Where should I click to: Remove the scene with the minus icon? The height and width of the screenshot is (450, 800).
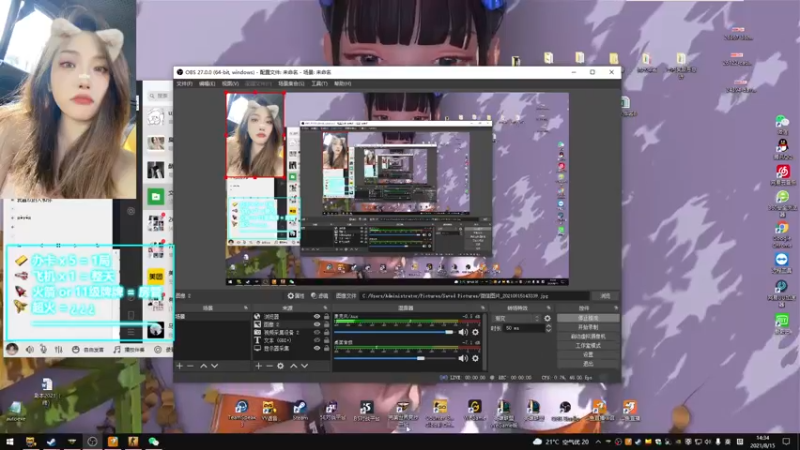[190, 366]
